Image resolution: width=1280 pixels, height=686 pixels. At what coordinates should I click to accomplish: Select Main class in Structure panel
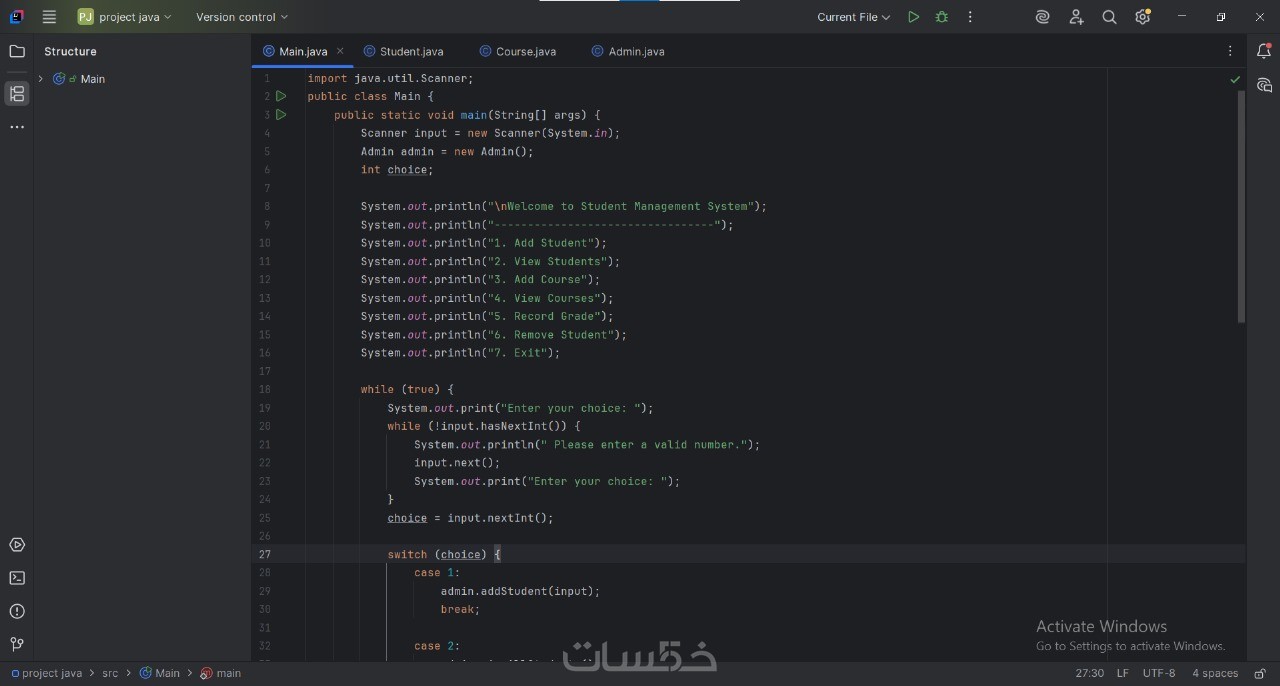[92, 79]
